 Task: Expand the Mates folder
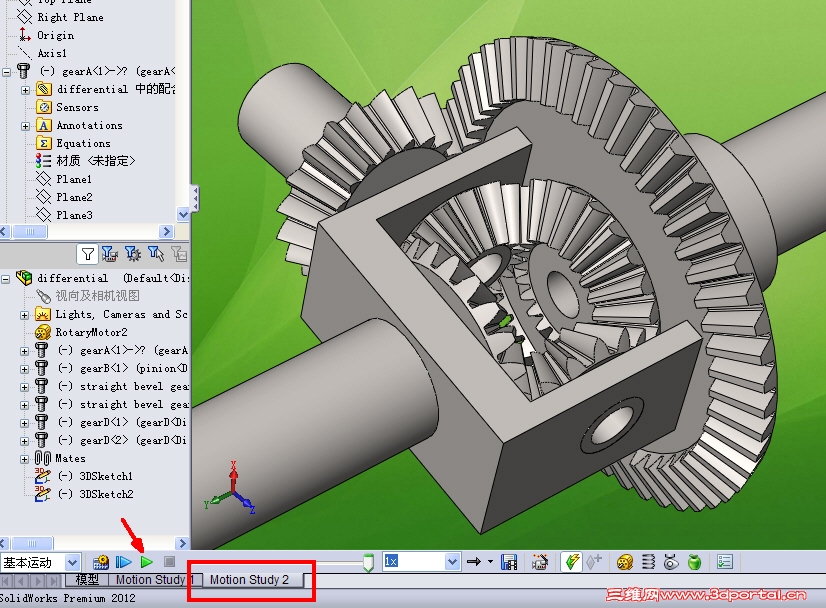24,459
